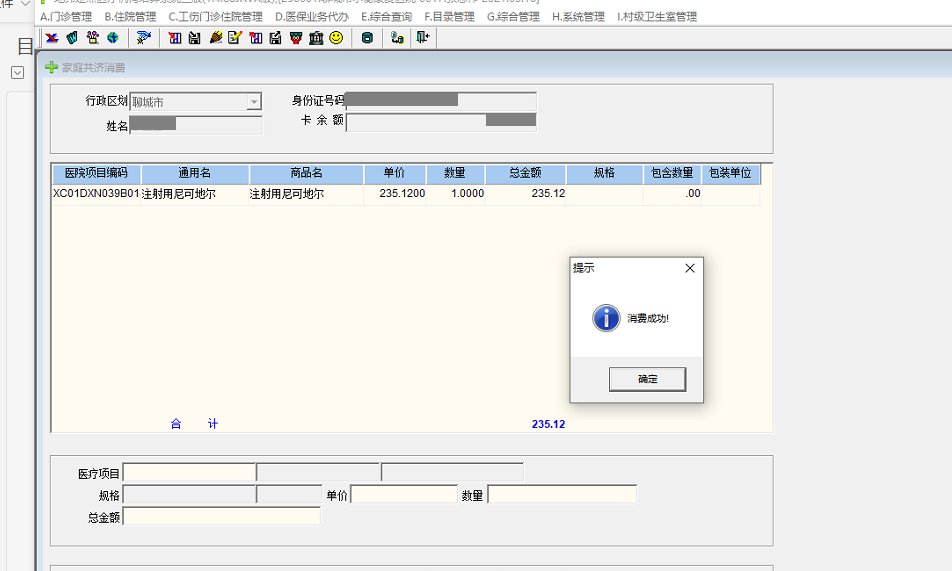The height and width of the screenshot is (571, 952).
Task: Click the 医疗项目 input field
Action: coord(189,473)
